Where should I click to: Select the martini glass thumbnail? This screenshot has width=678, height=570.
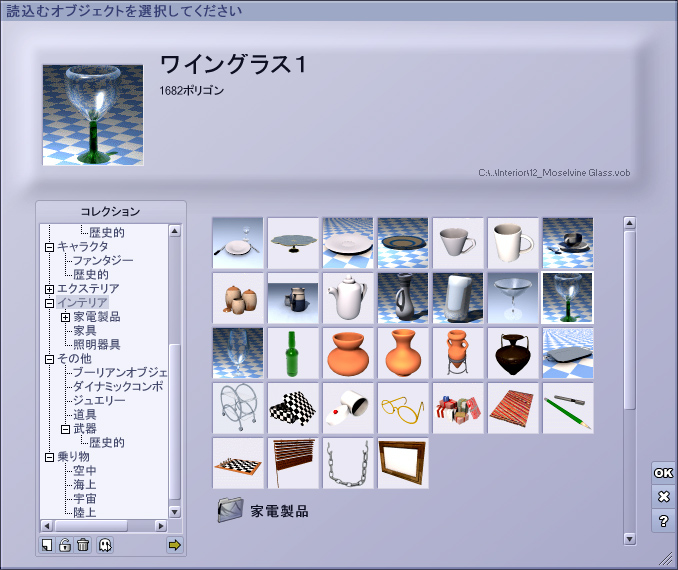(x=513, y=298)
